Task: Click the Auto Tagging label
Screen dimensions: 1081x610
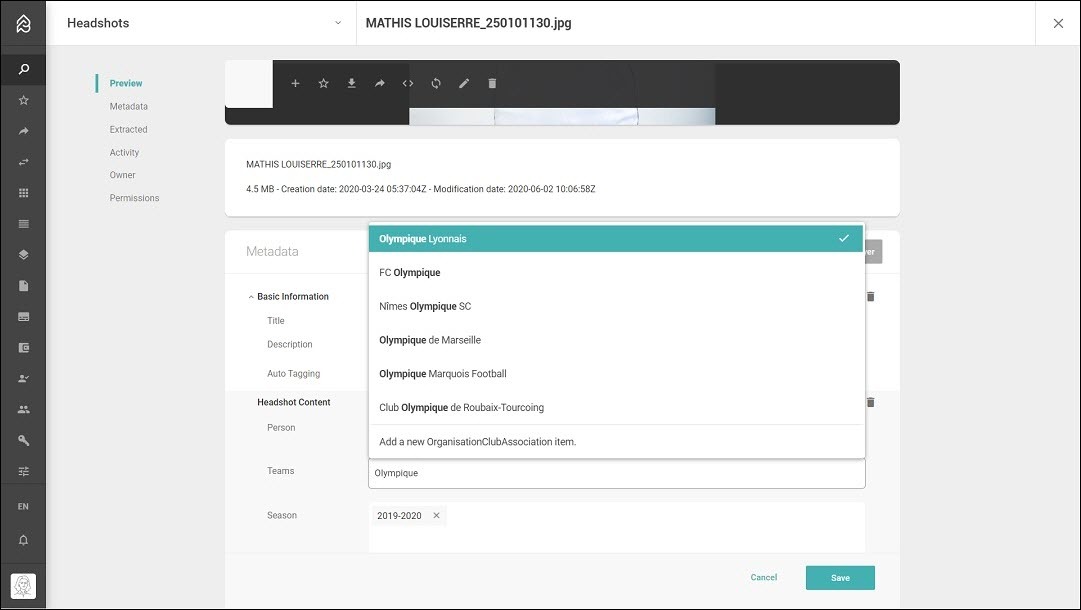Action: (294, 374)
